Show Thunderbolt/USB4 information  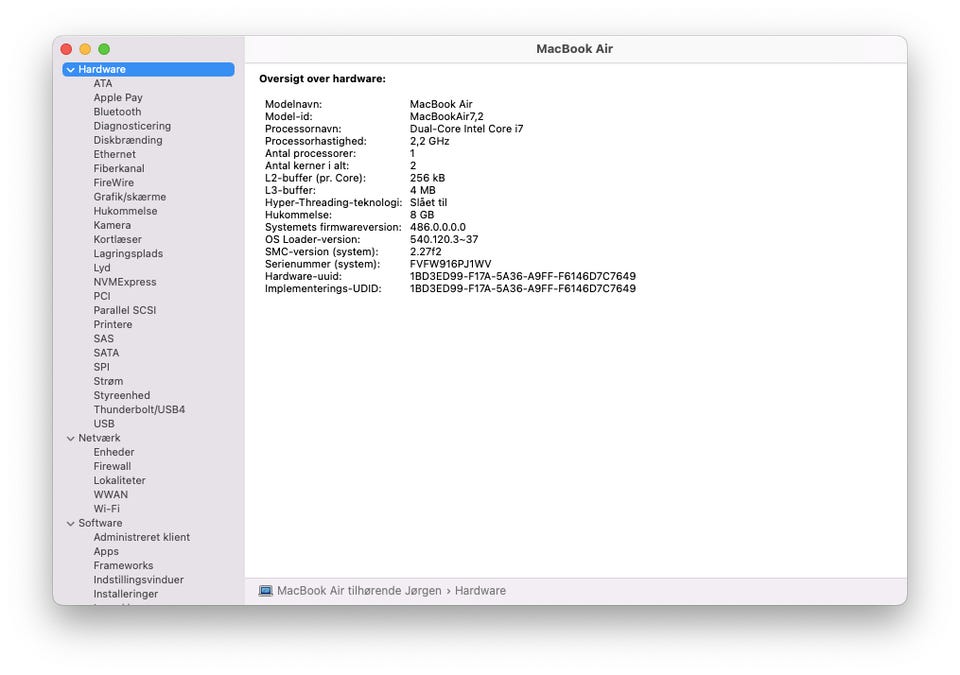tap(139, 410)
